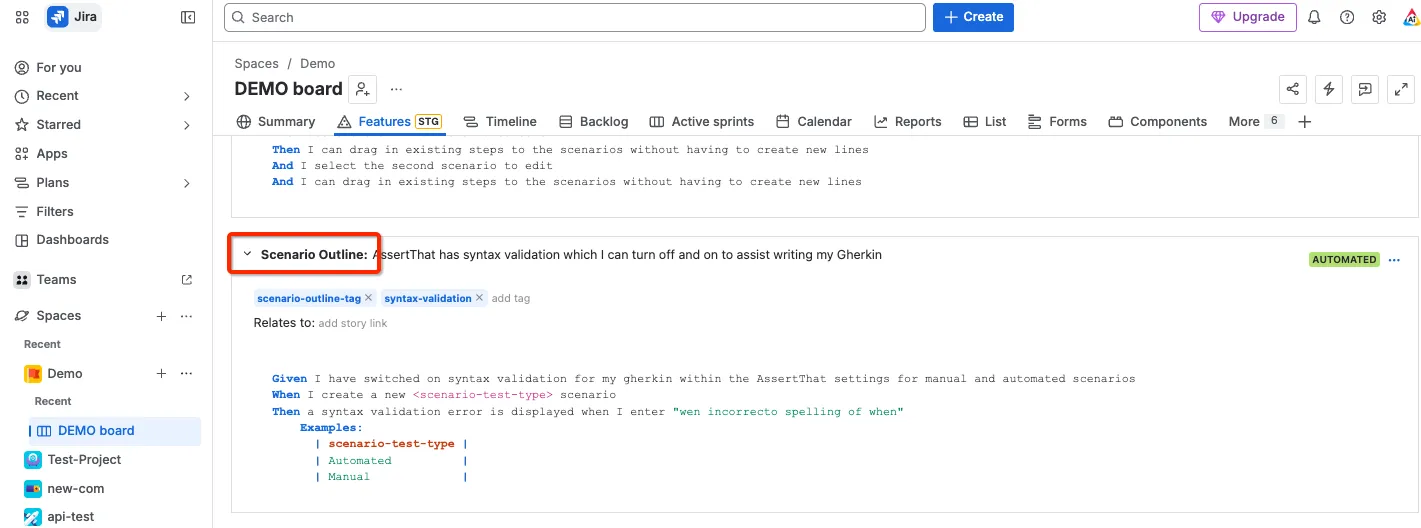Remove the scenario-outline-tag tag
Image resolution: width=1421 pixels, height=528 pixels.
(x=368, y=298)
